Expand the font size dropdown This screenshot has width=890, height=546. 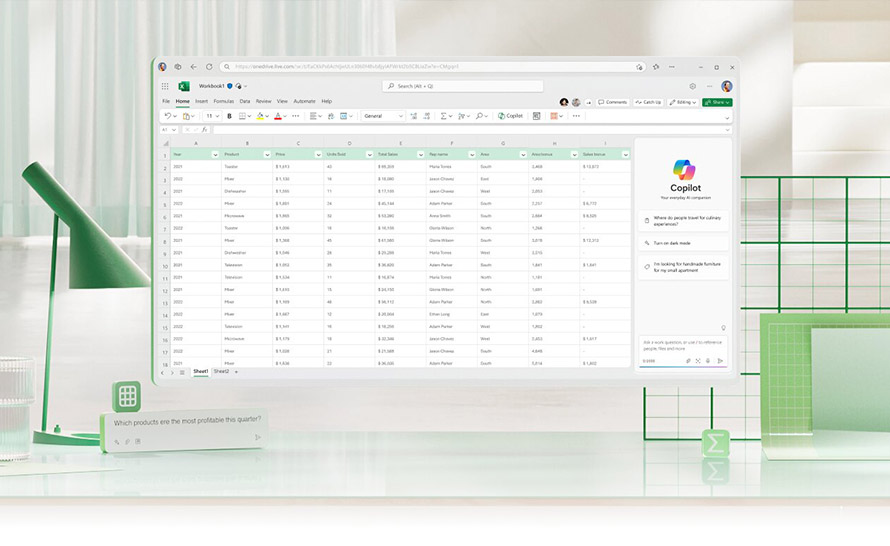[x=212, y=116]
